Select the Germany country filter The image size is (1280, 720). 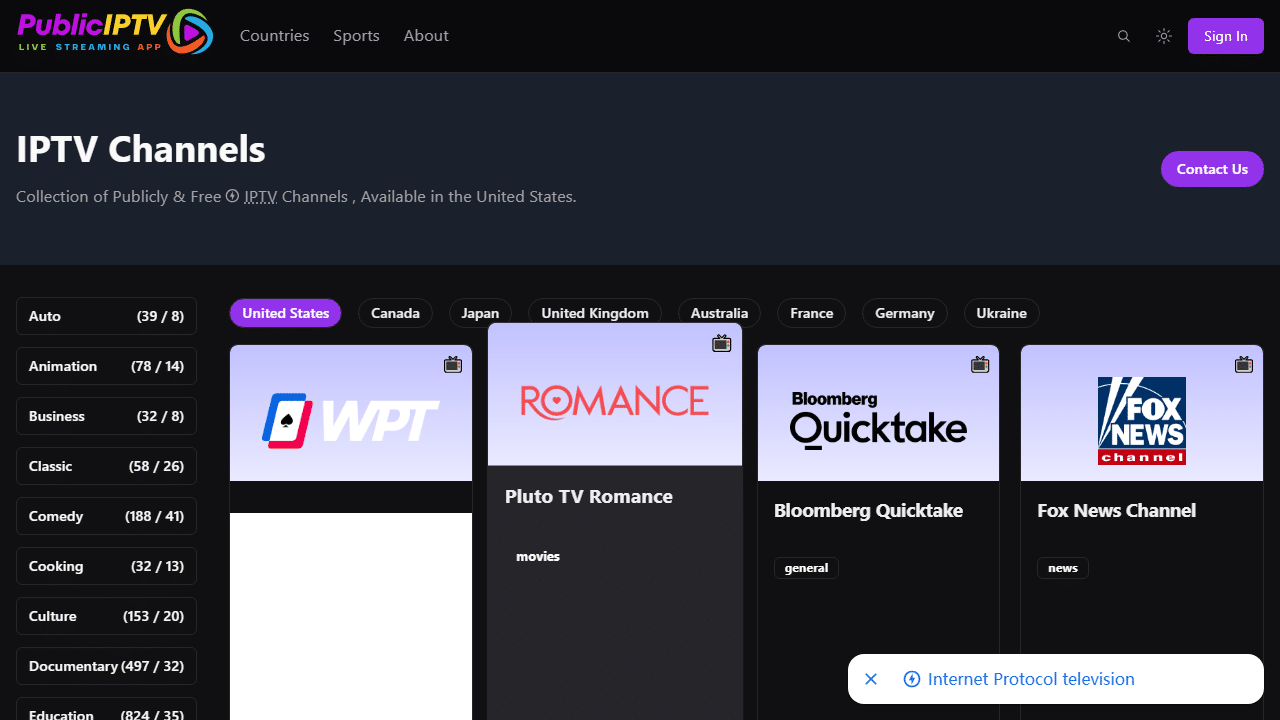[x=905, y=313]
